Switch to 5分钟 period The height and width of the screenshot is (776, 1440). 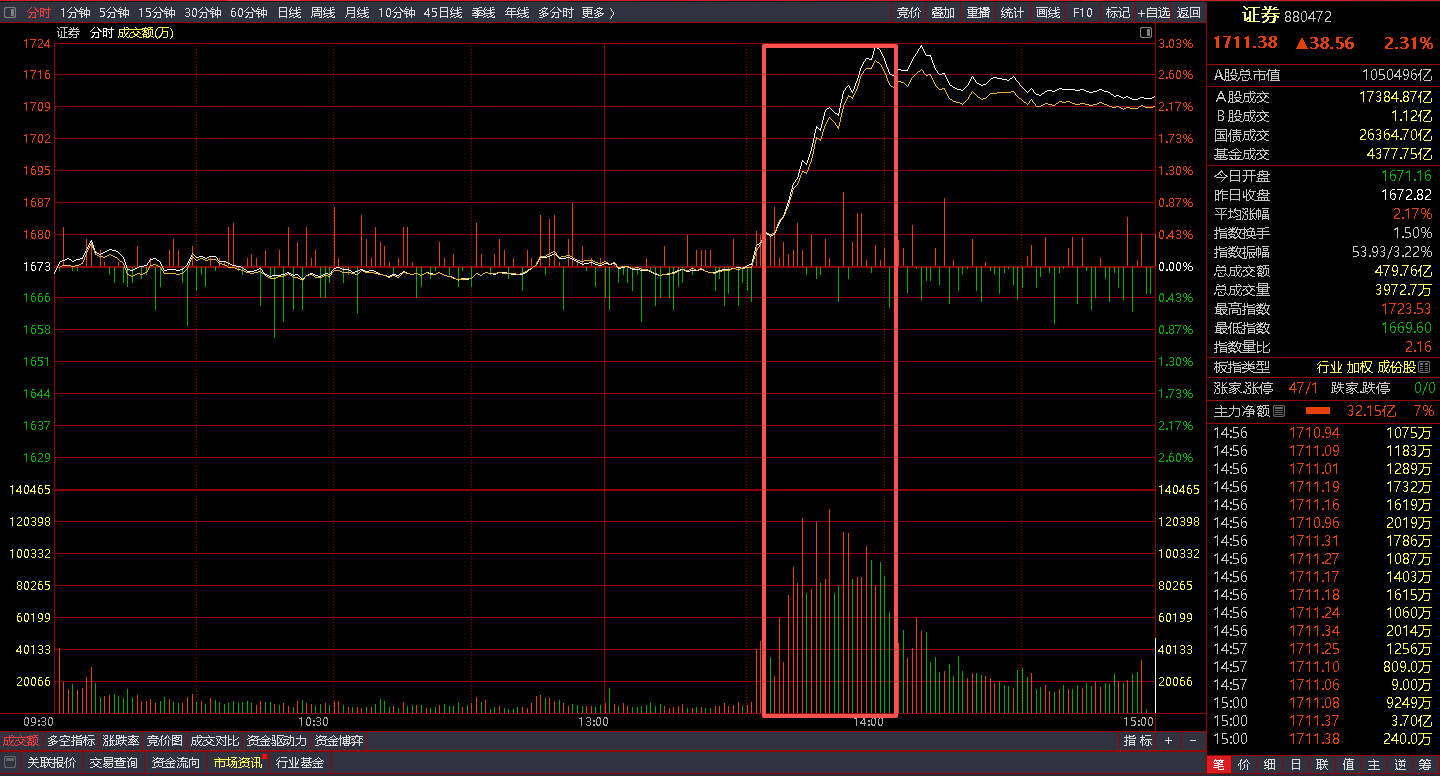114,13
